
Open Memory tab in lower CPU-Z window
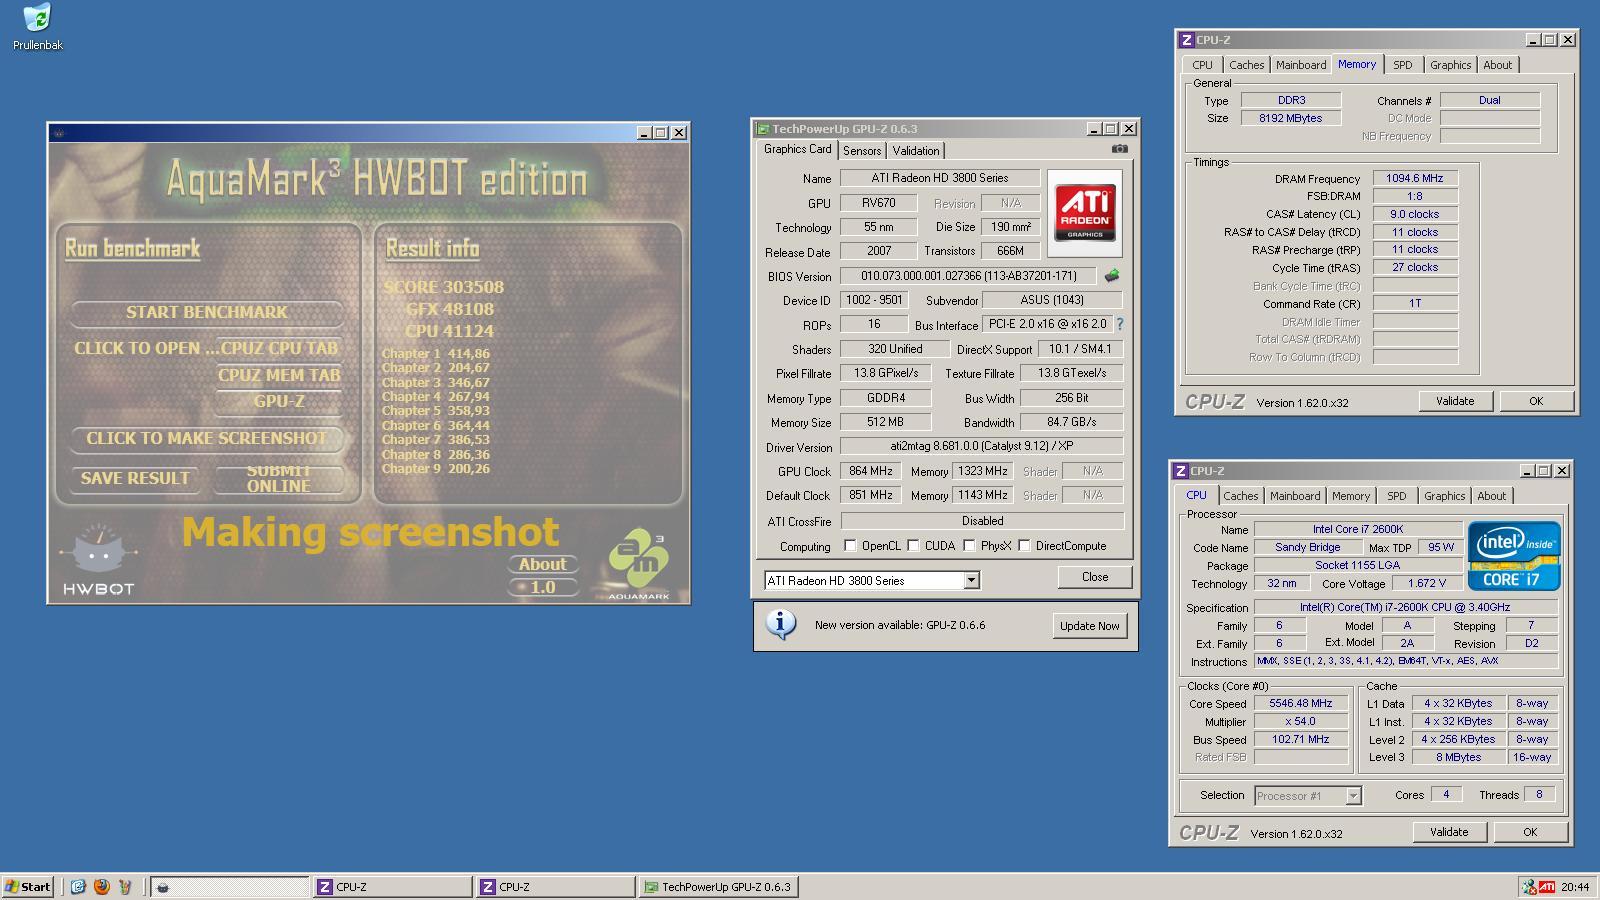point(1351,496)
